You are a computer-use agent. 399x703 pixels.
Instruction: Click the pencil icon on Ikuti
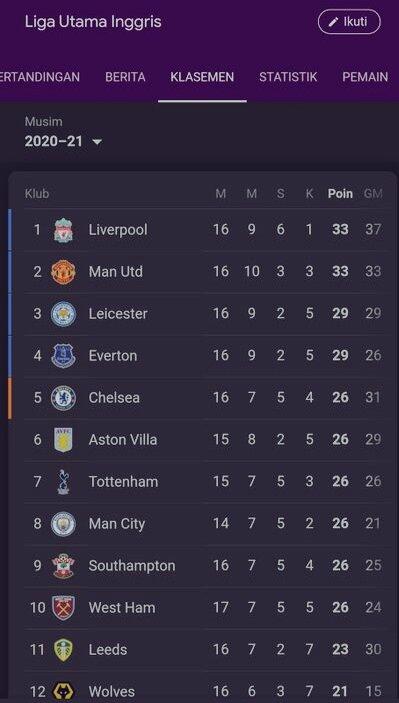tap(333, 22)
